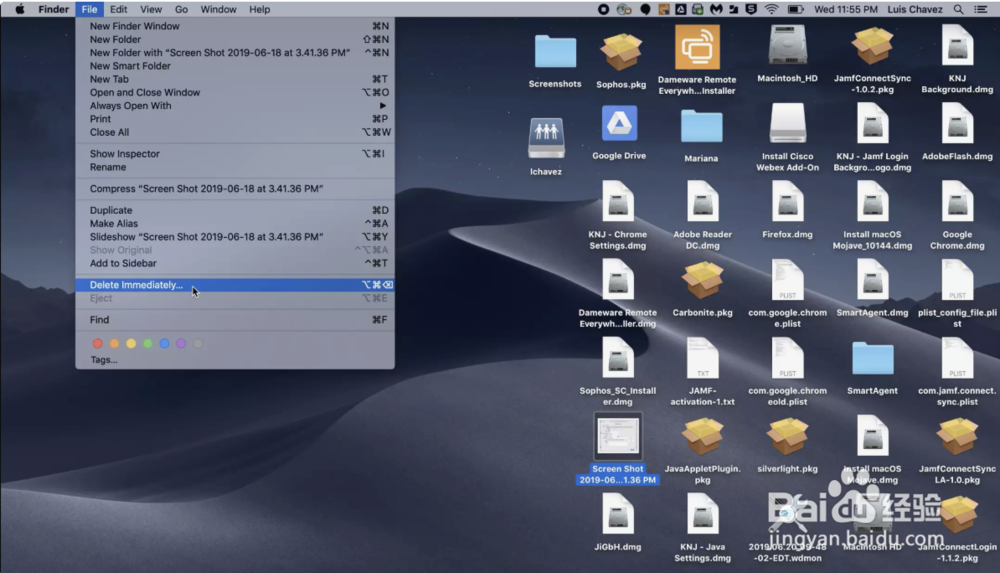Select com.jamf.connect.sync.plist file
1000x573 pixels.
pos(957,359)
